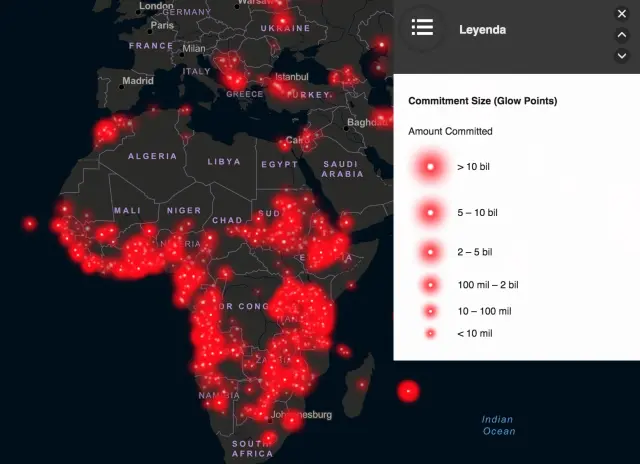Pick the 10 – 100 mil legend symbol
The width and height of the screenshot is (640, 464).
[x=431, y=311]
